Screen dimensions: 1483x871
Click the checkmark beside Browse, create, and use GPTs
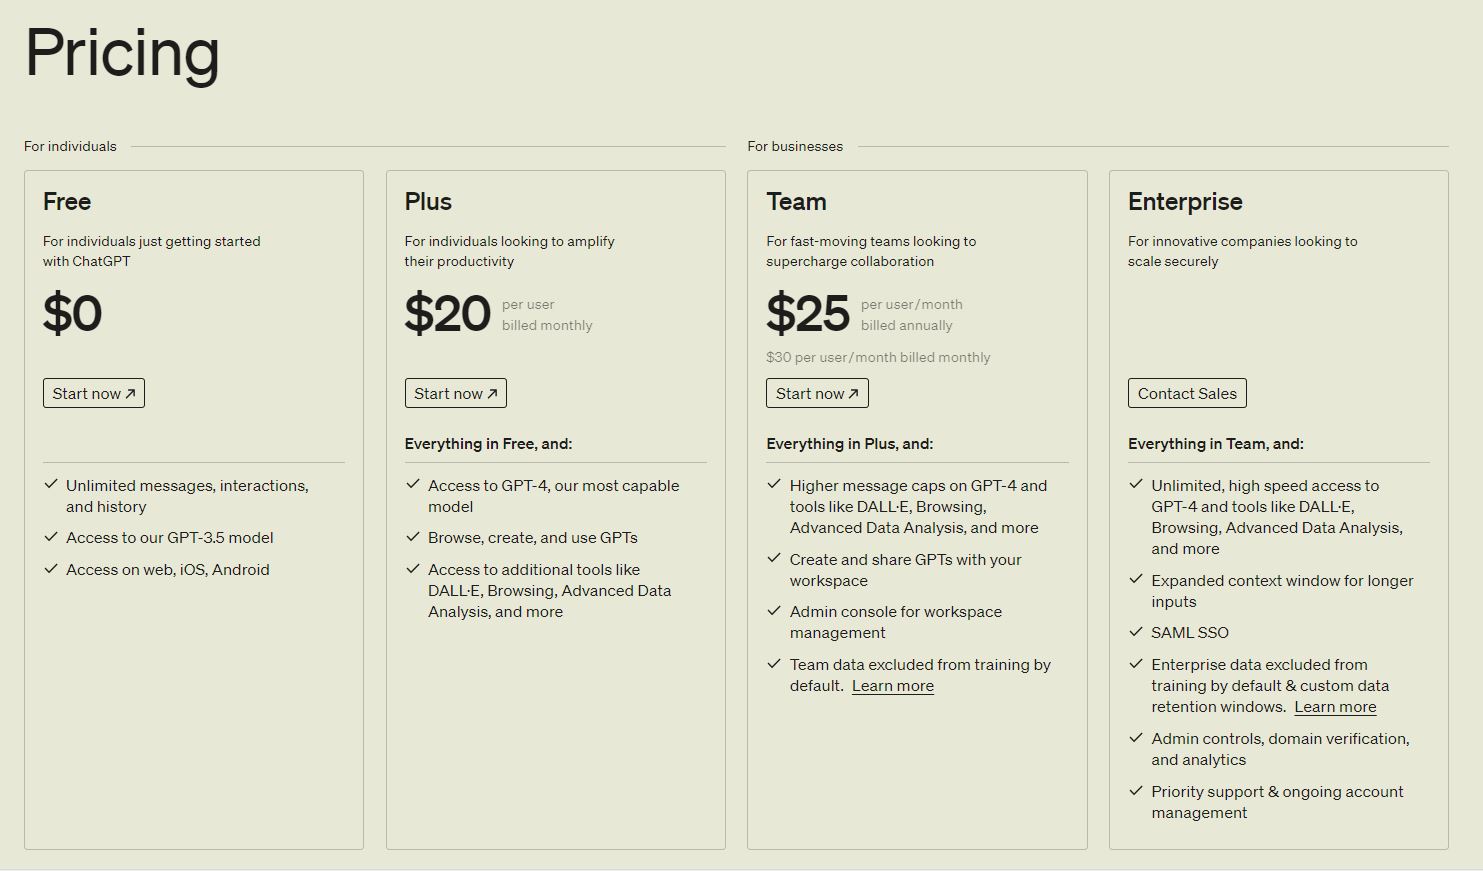pos(412,537)
